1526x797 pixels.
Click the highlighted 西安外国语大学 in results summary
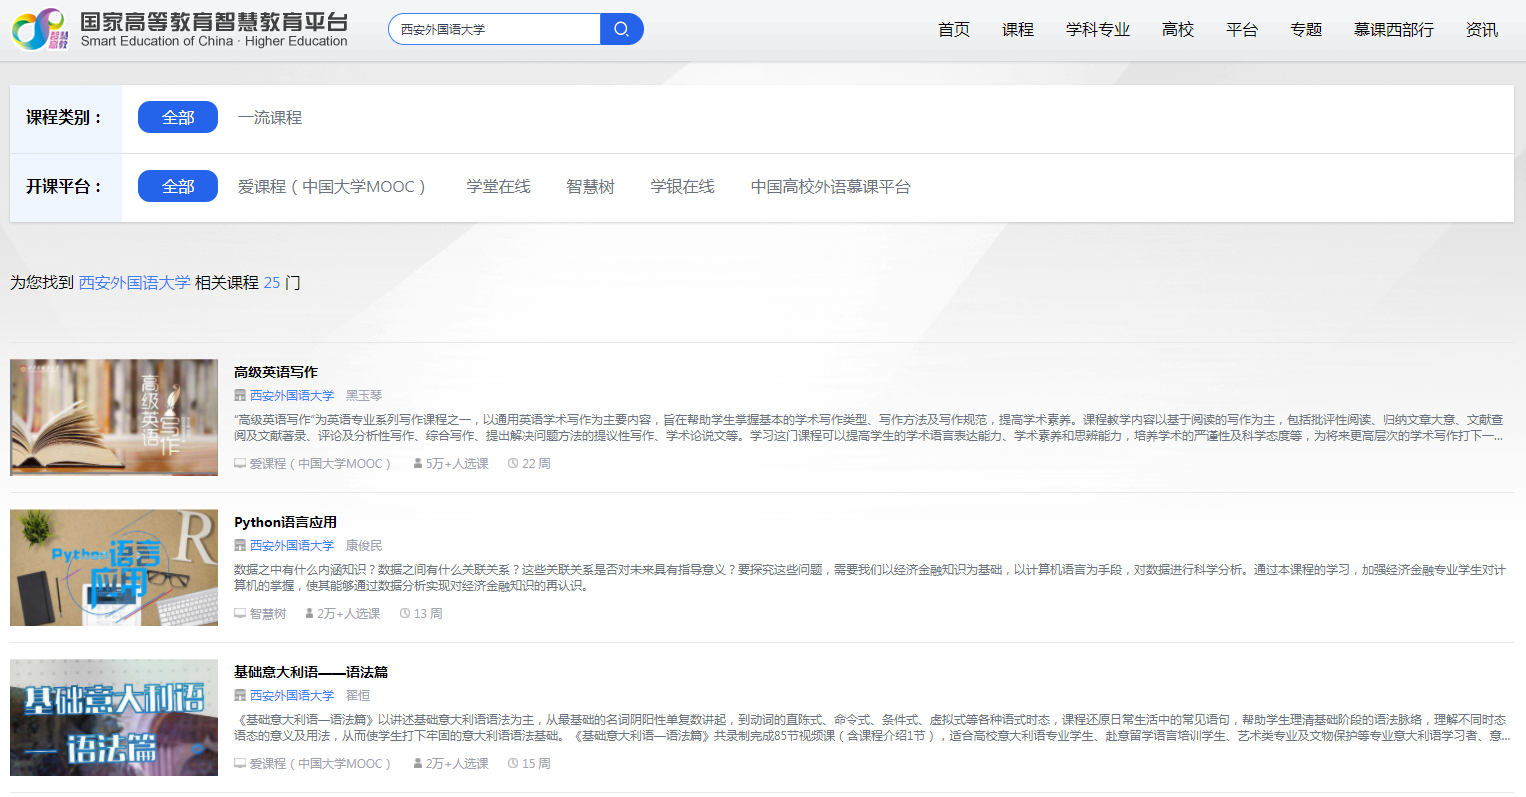click(135, 283)
